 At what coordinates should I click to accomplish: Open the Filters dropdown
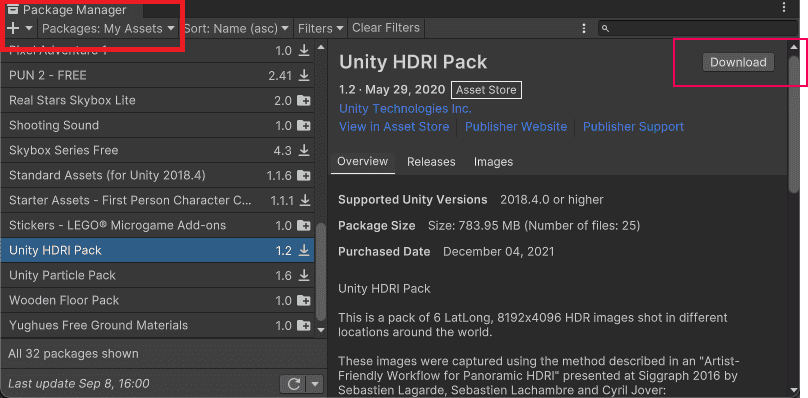pos(321,28)
